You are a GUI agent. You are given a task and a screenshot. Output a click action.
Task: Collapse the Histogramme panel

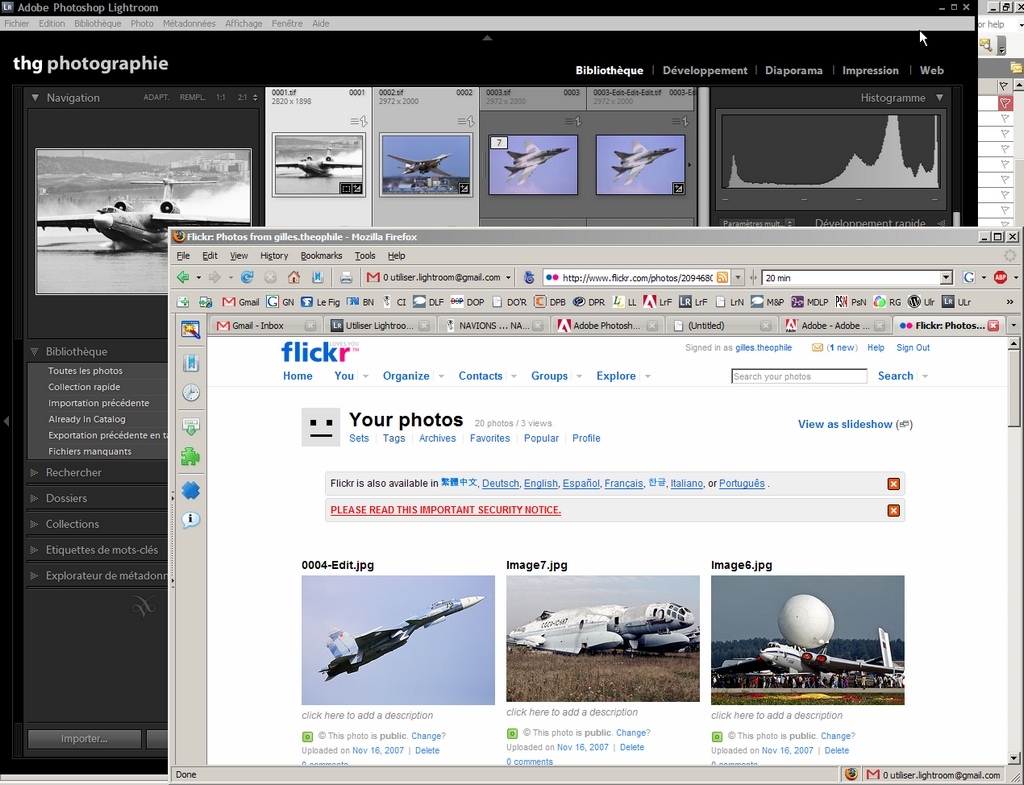(939, 97)
